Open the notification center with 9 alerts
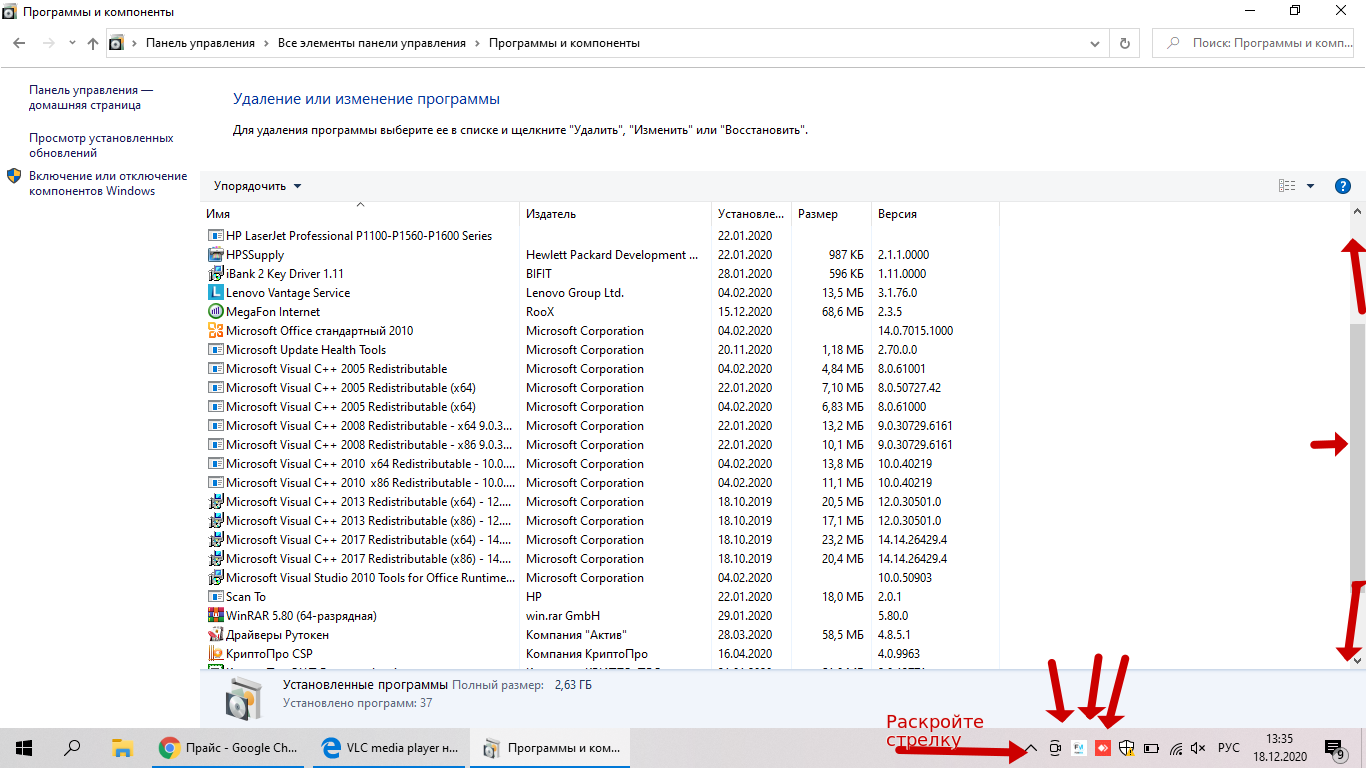This screenshot has height=768, width=1366. coord(1334,748)
